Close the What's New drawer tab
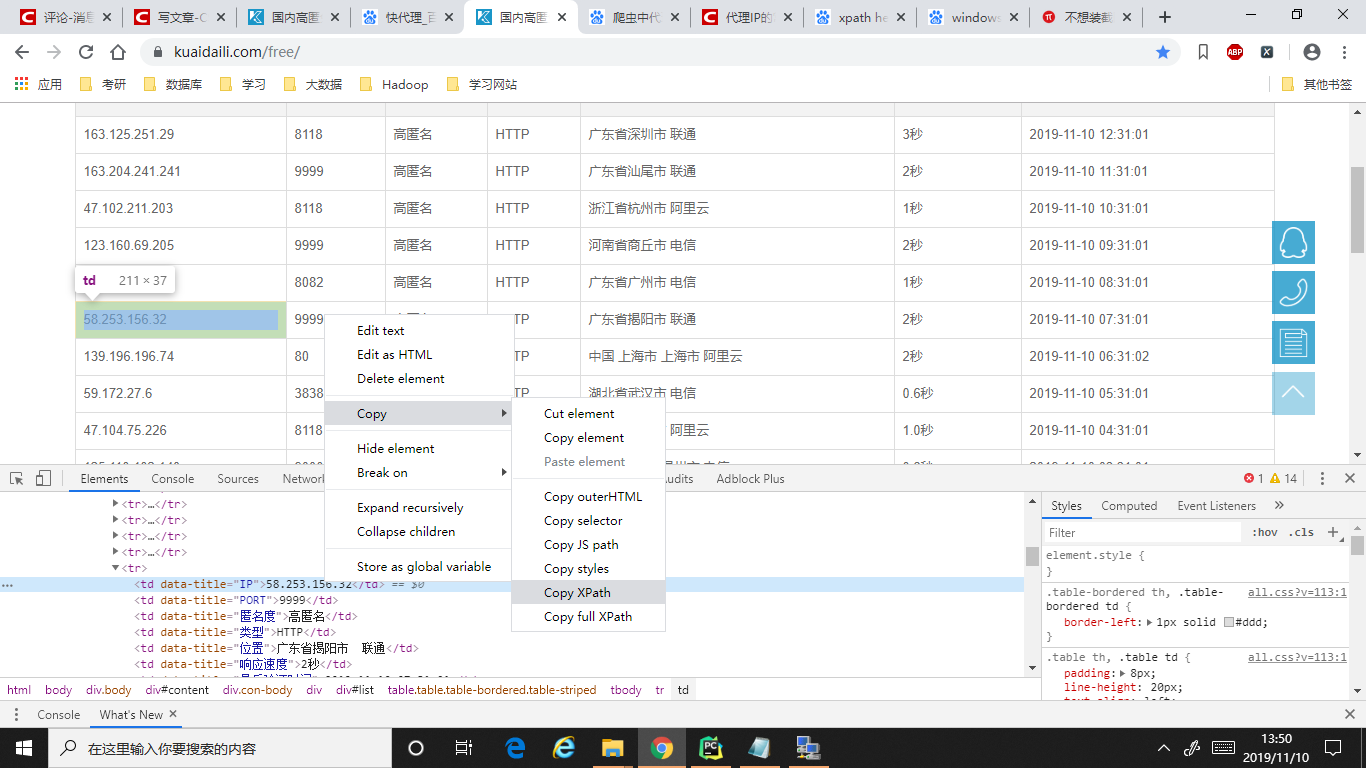 [173, 714]
